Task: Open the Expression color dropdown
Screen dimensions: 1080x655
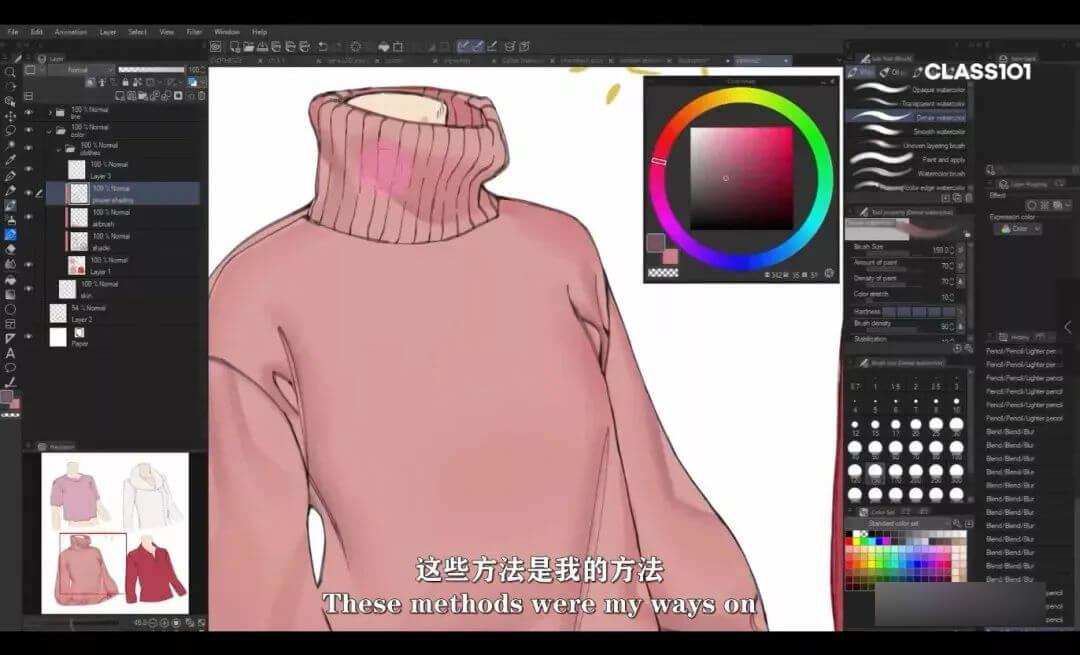Action: point(1020,229)
